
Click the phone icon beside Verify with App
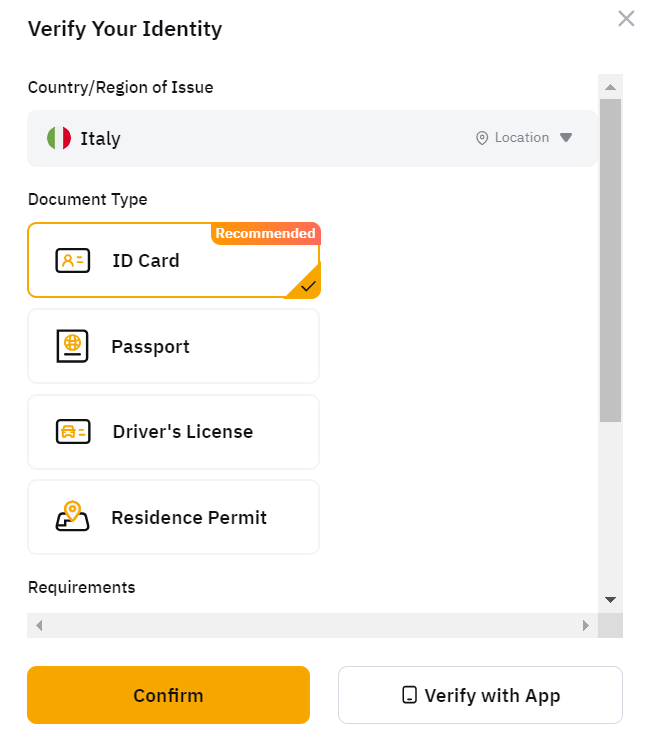point(409,695)
